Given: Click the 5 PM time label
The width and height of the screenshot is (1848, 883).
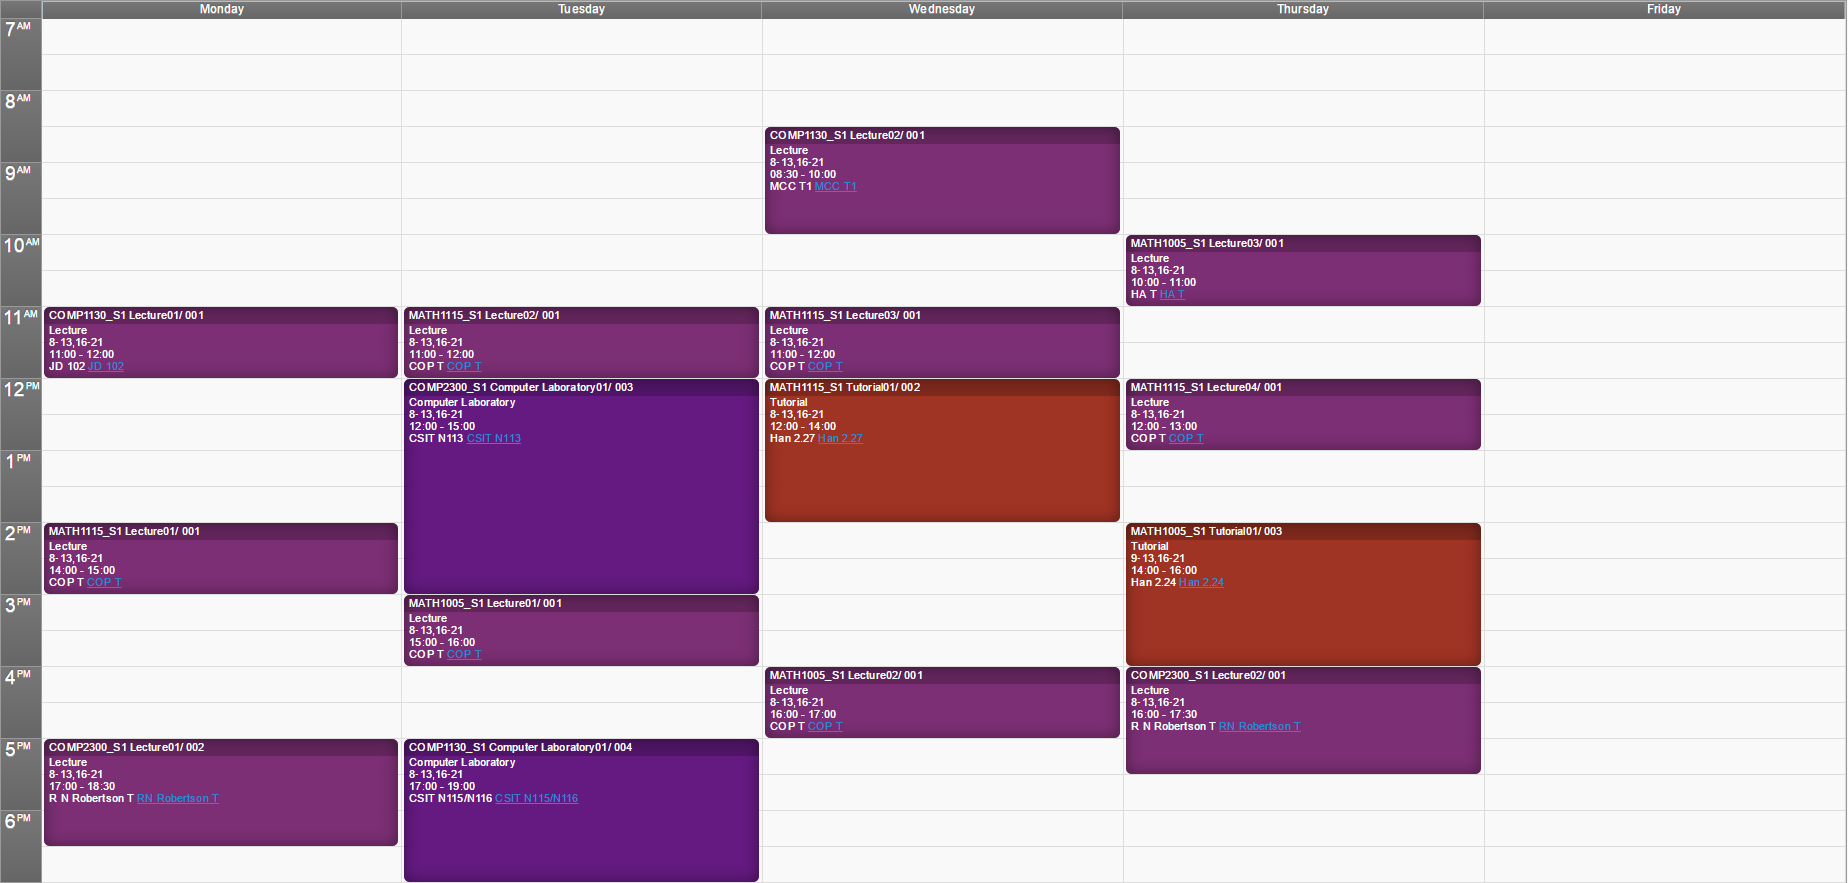Looking at the screenshot, I should point(18,749).
